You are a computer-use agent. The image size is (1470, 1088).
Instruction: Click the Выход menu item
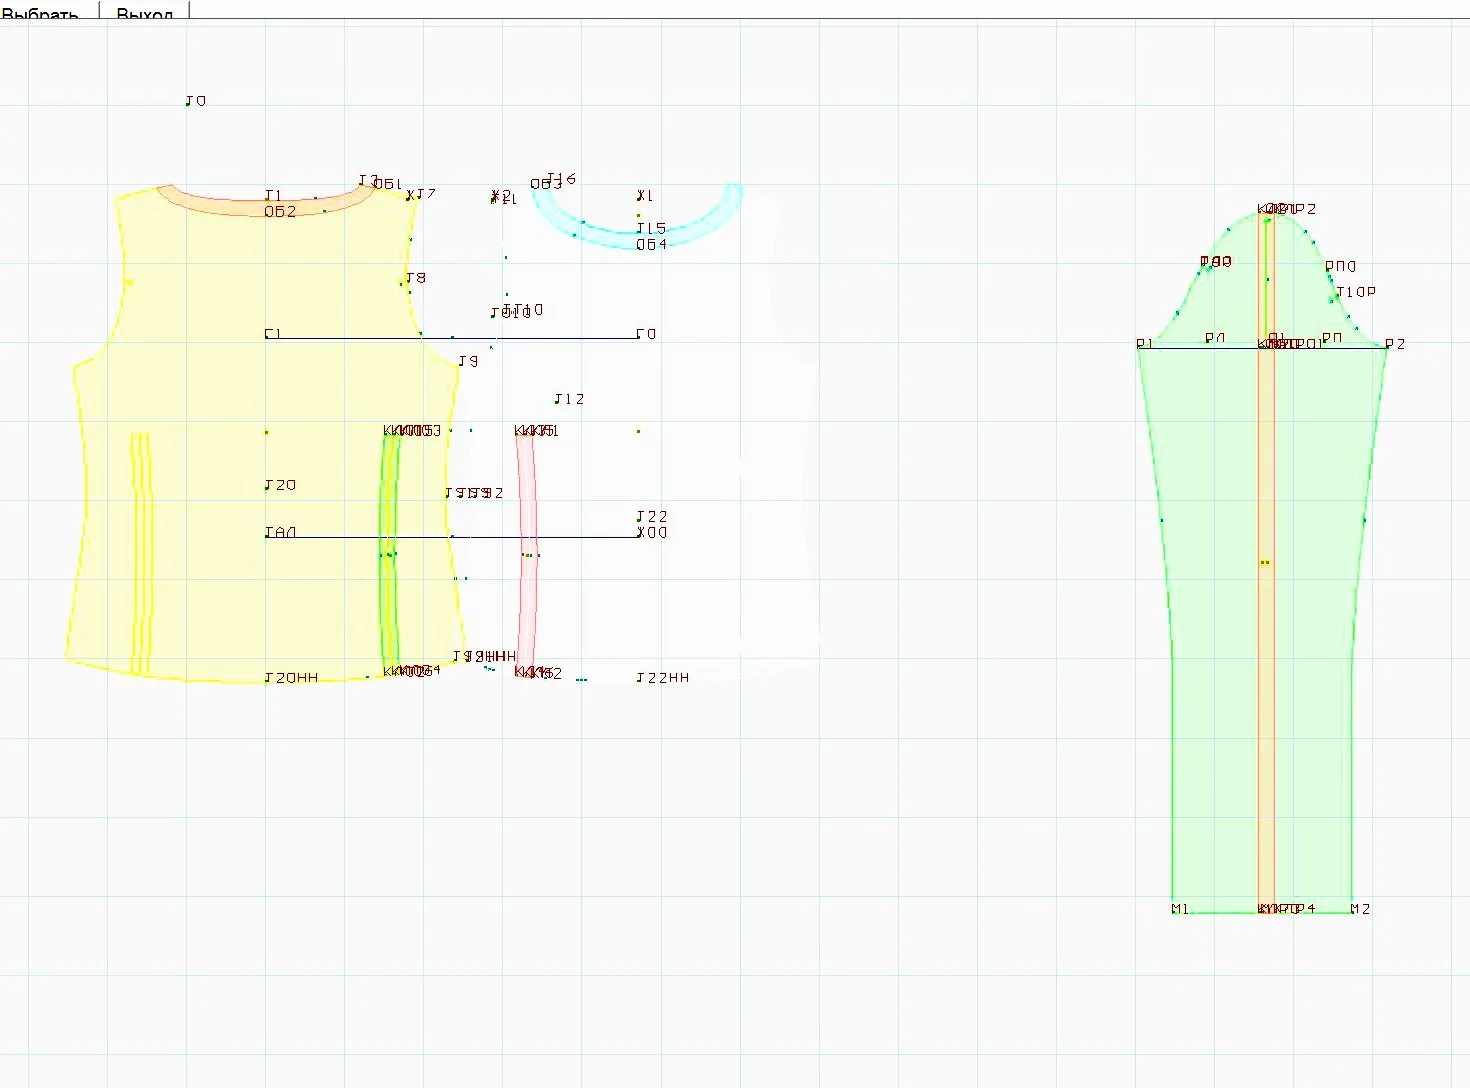(145, 12)
